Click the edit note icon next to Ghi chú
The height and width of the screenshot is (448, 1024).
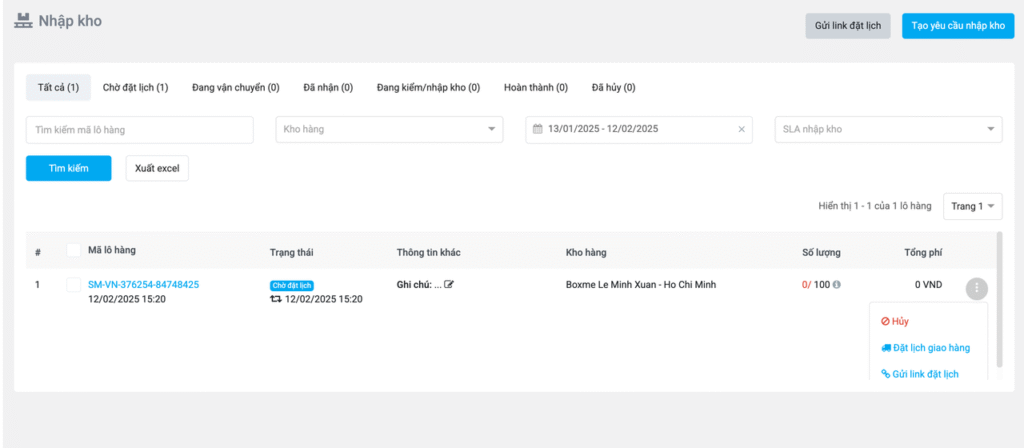click(x=449, y=285)
